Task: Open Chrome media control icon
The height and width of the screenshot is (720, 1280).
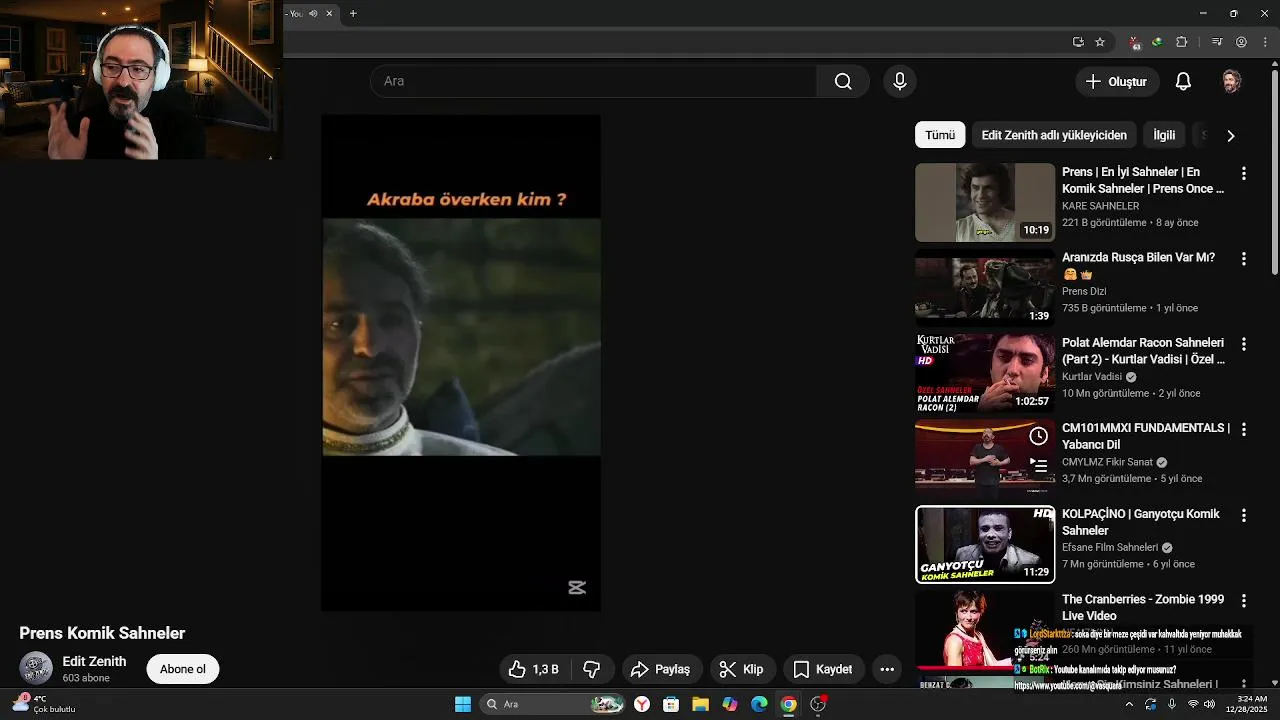Action: click(1217, 42)
